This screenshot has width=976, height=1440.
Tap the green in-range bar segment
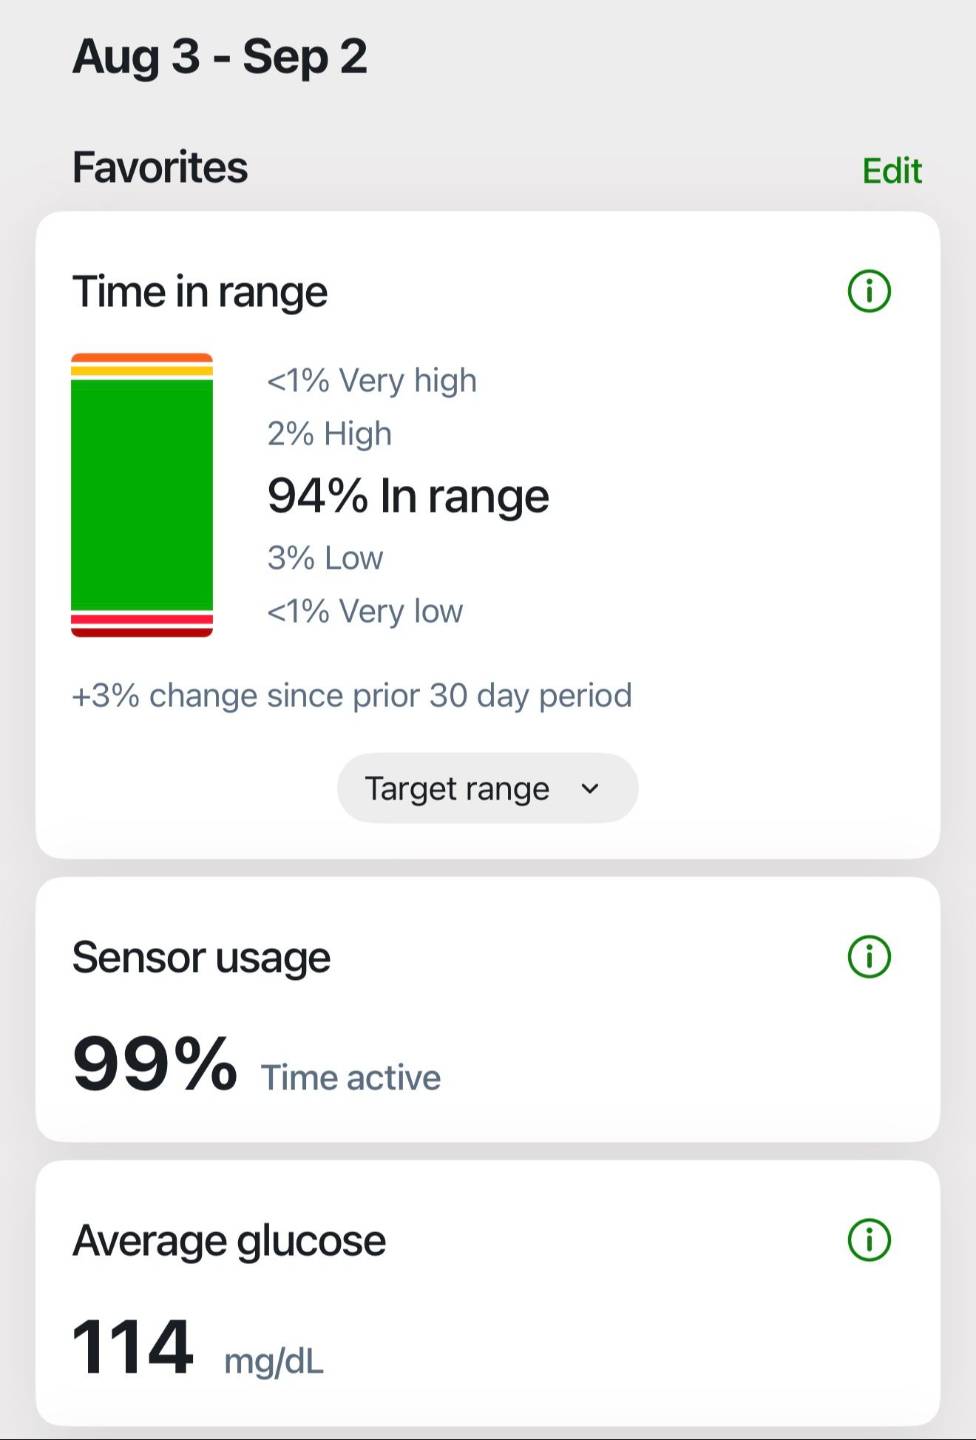(142, 494)
